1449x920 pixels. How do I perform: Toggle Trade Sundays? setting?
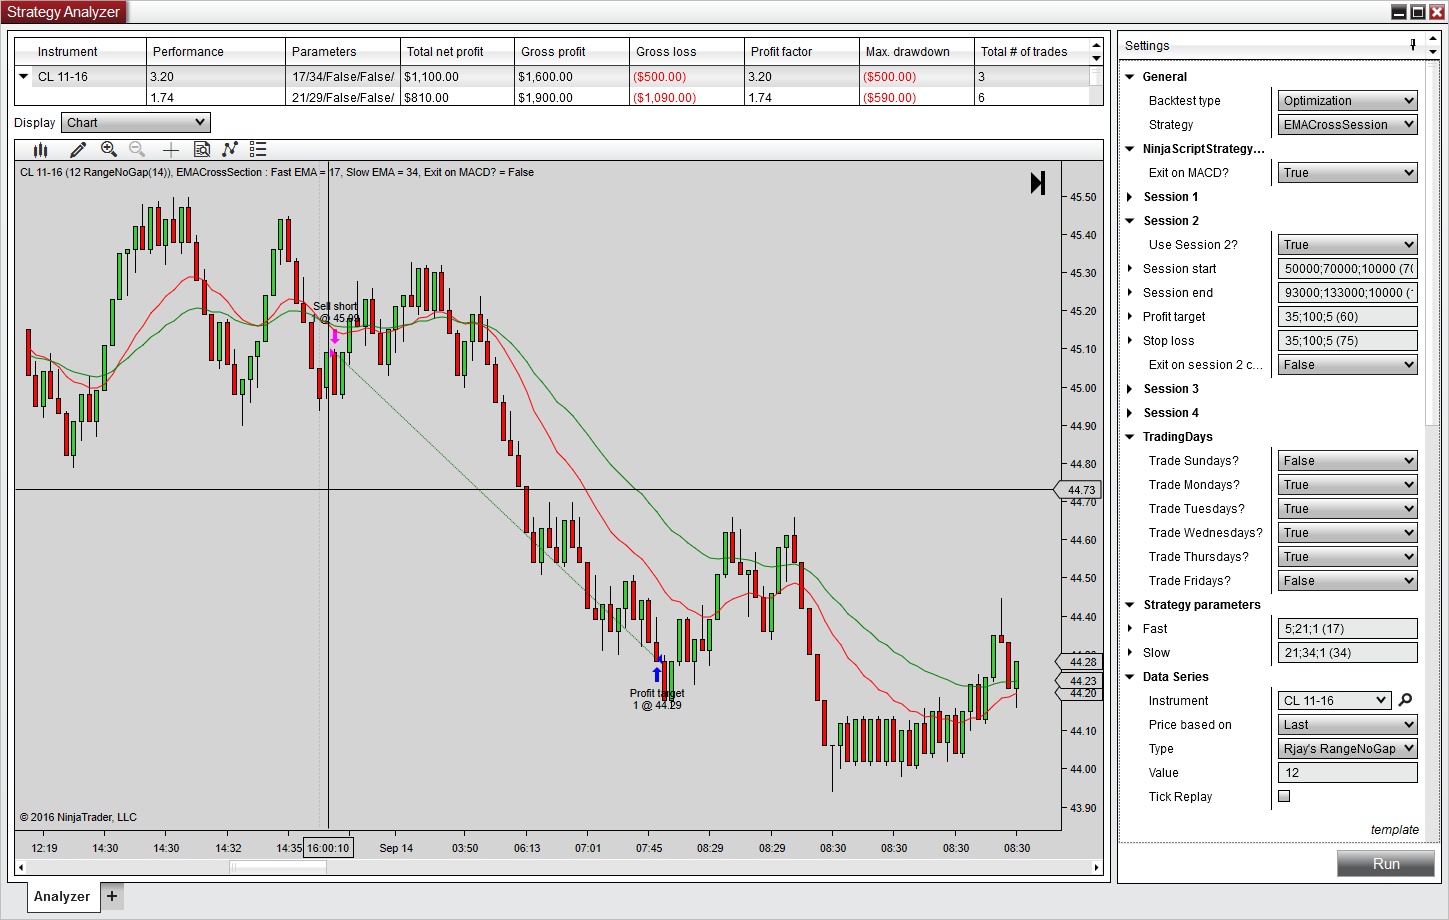tap(1348, 461)
